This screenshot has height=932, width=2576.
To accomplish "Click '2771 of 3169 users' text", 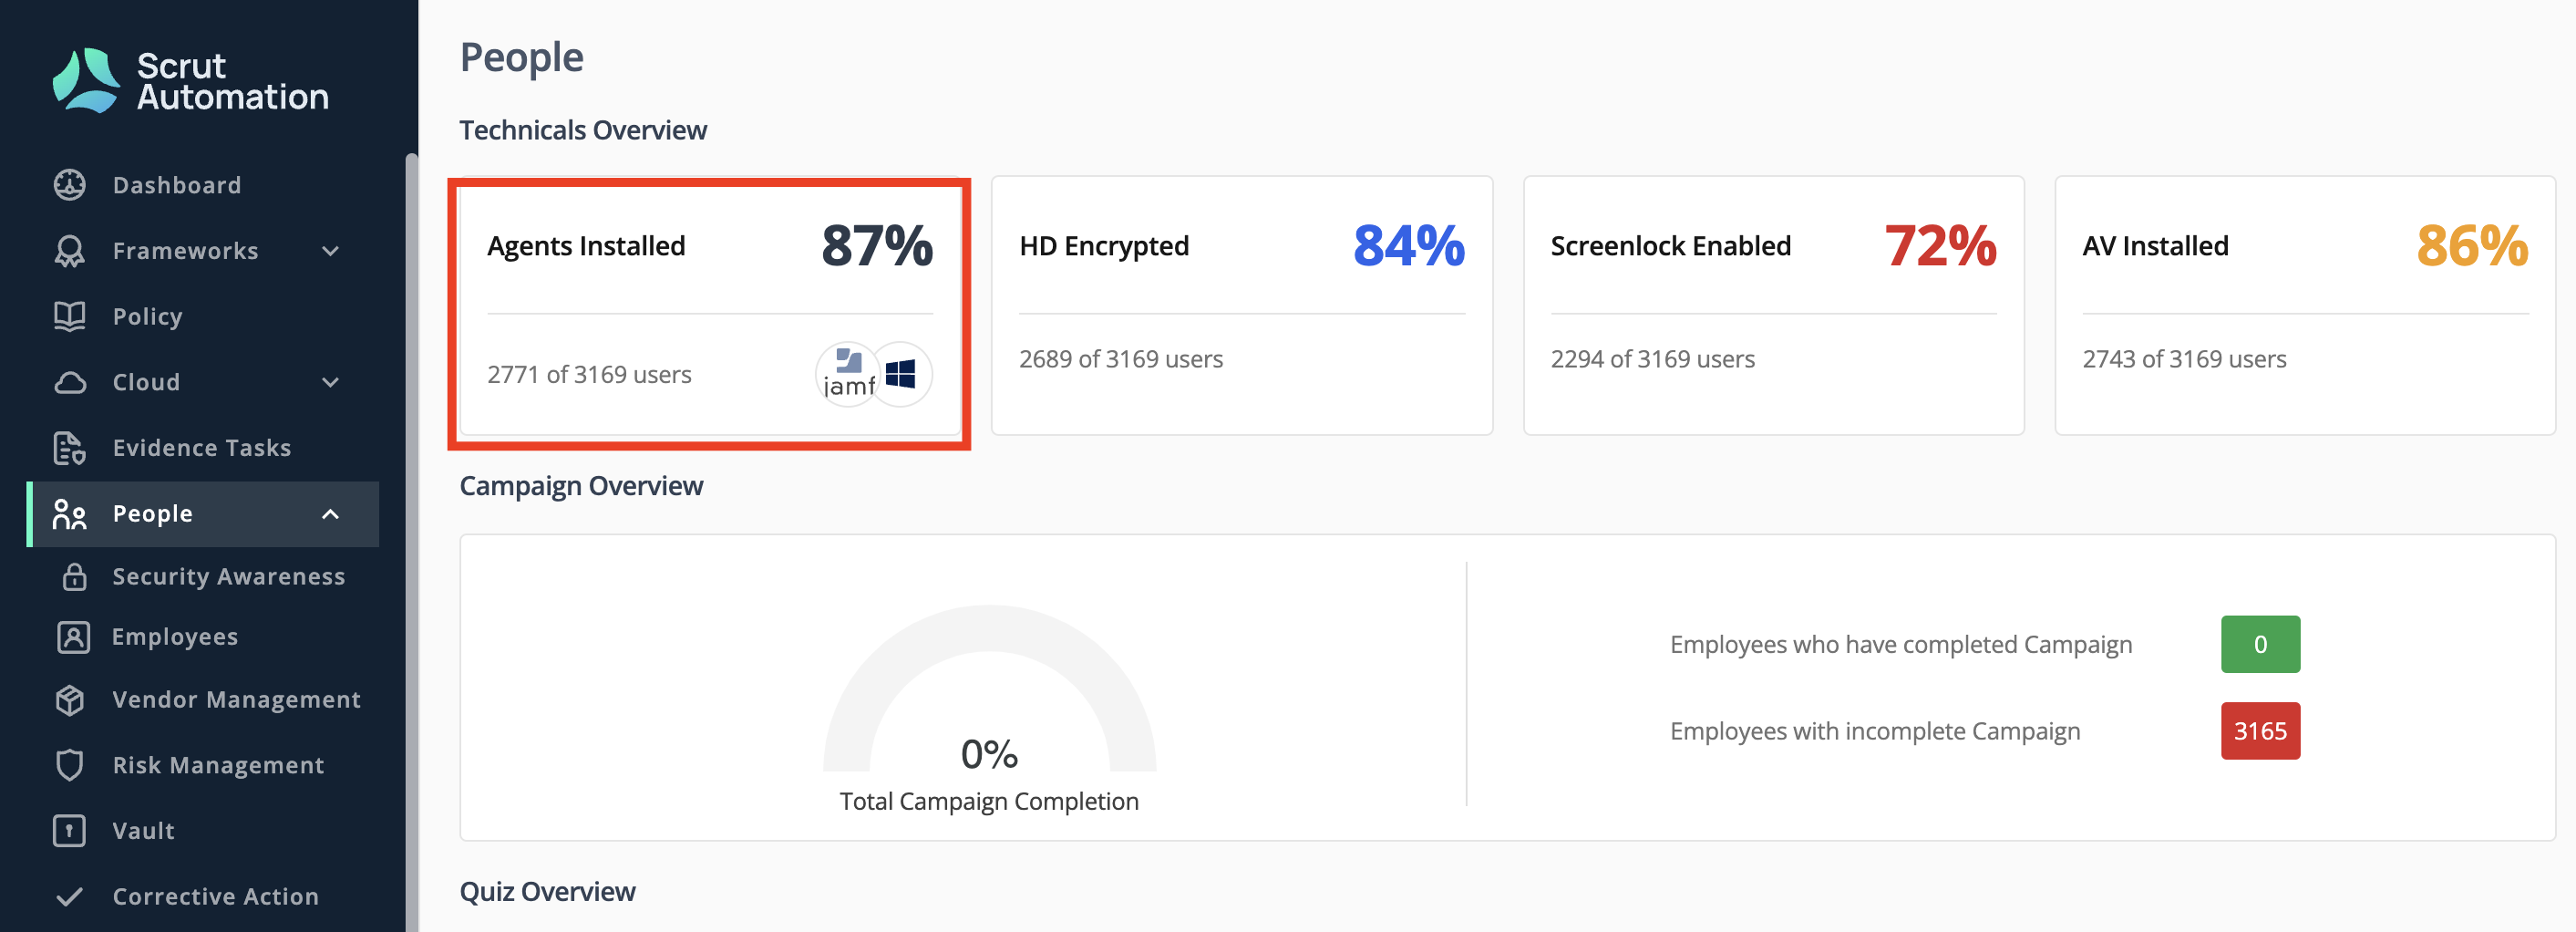I will click(589, 375).
